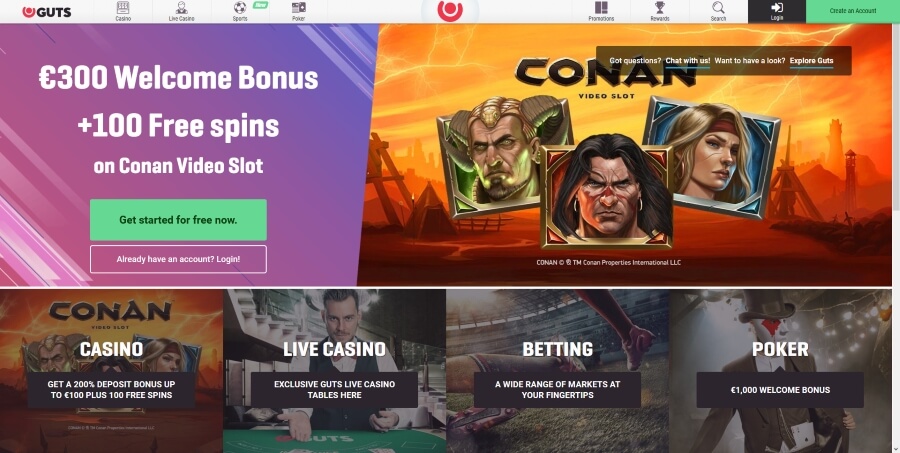Click the page vertical scrollbar

click(896, 115)
